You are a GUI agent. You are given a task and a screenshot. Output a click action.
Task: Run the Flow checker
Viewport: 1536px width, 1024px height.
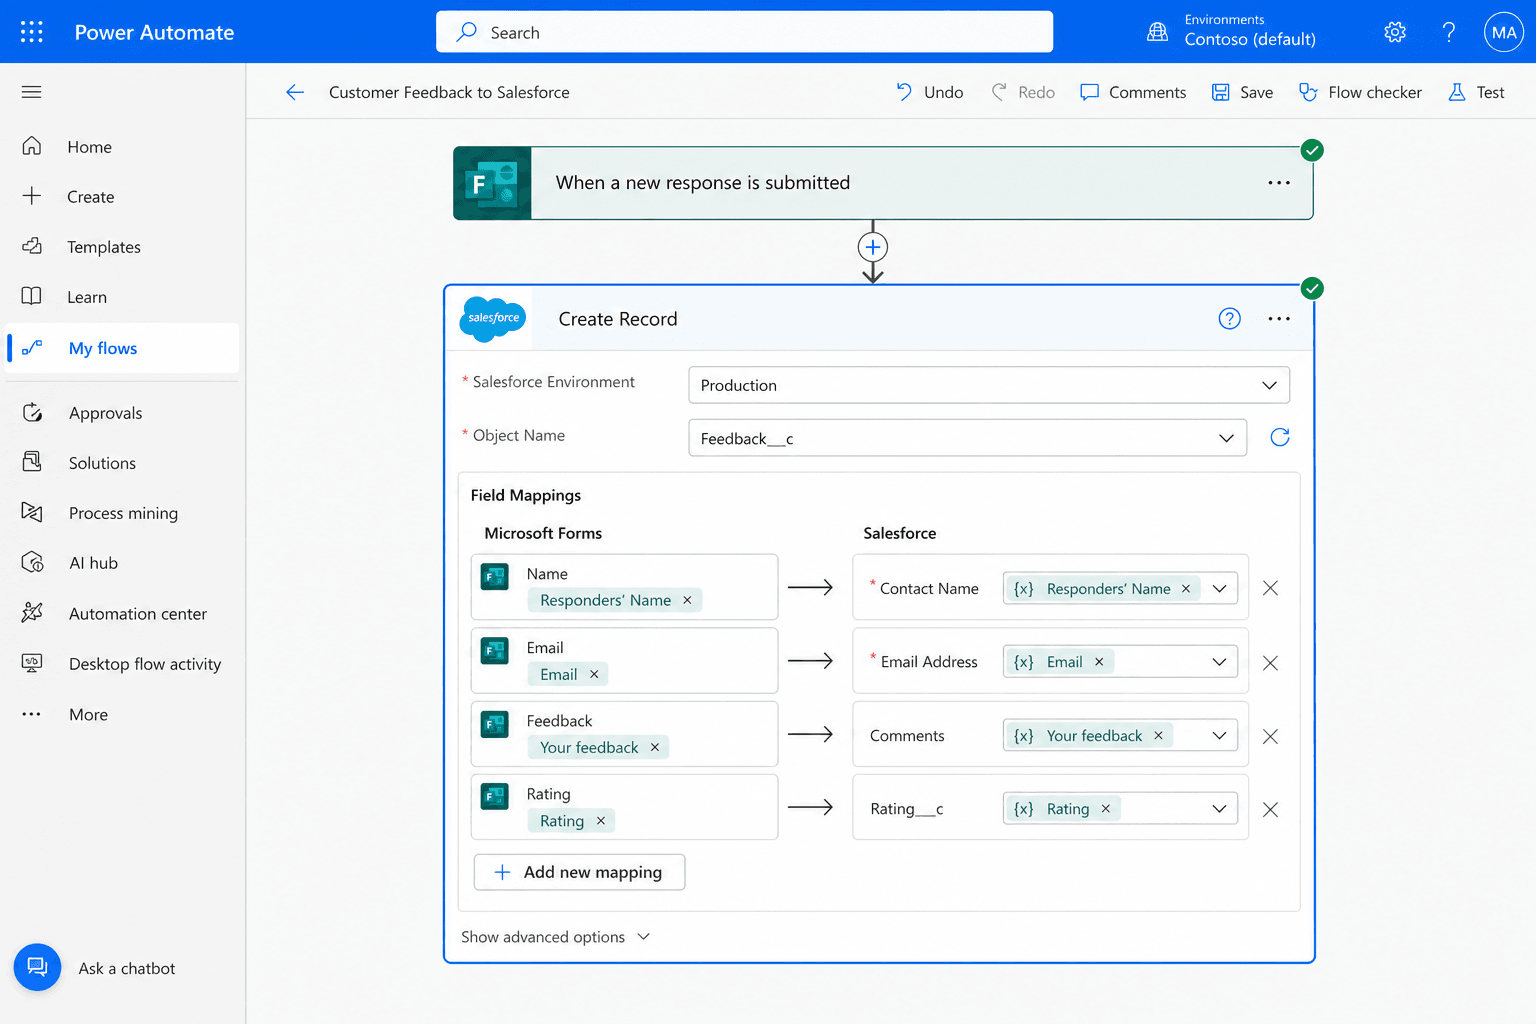[x=1360, y=92]
